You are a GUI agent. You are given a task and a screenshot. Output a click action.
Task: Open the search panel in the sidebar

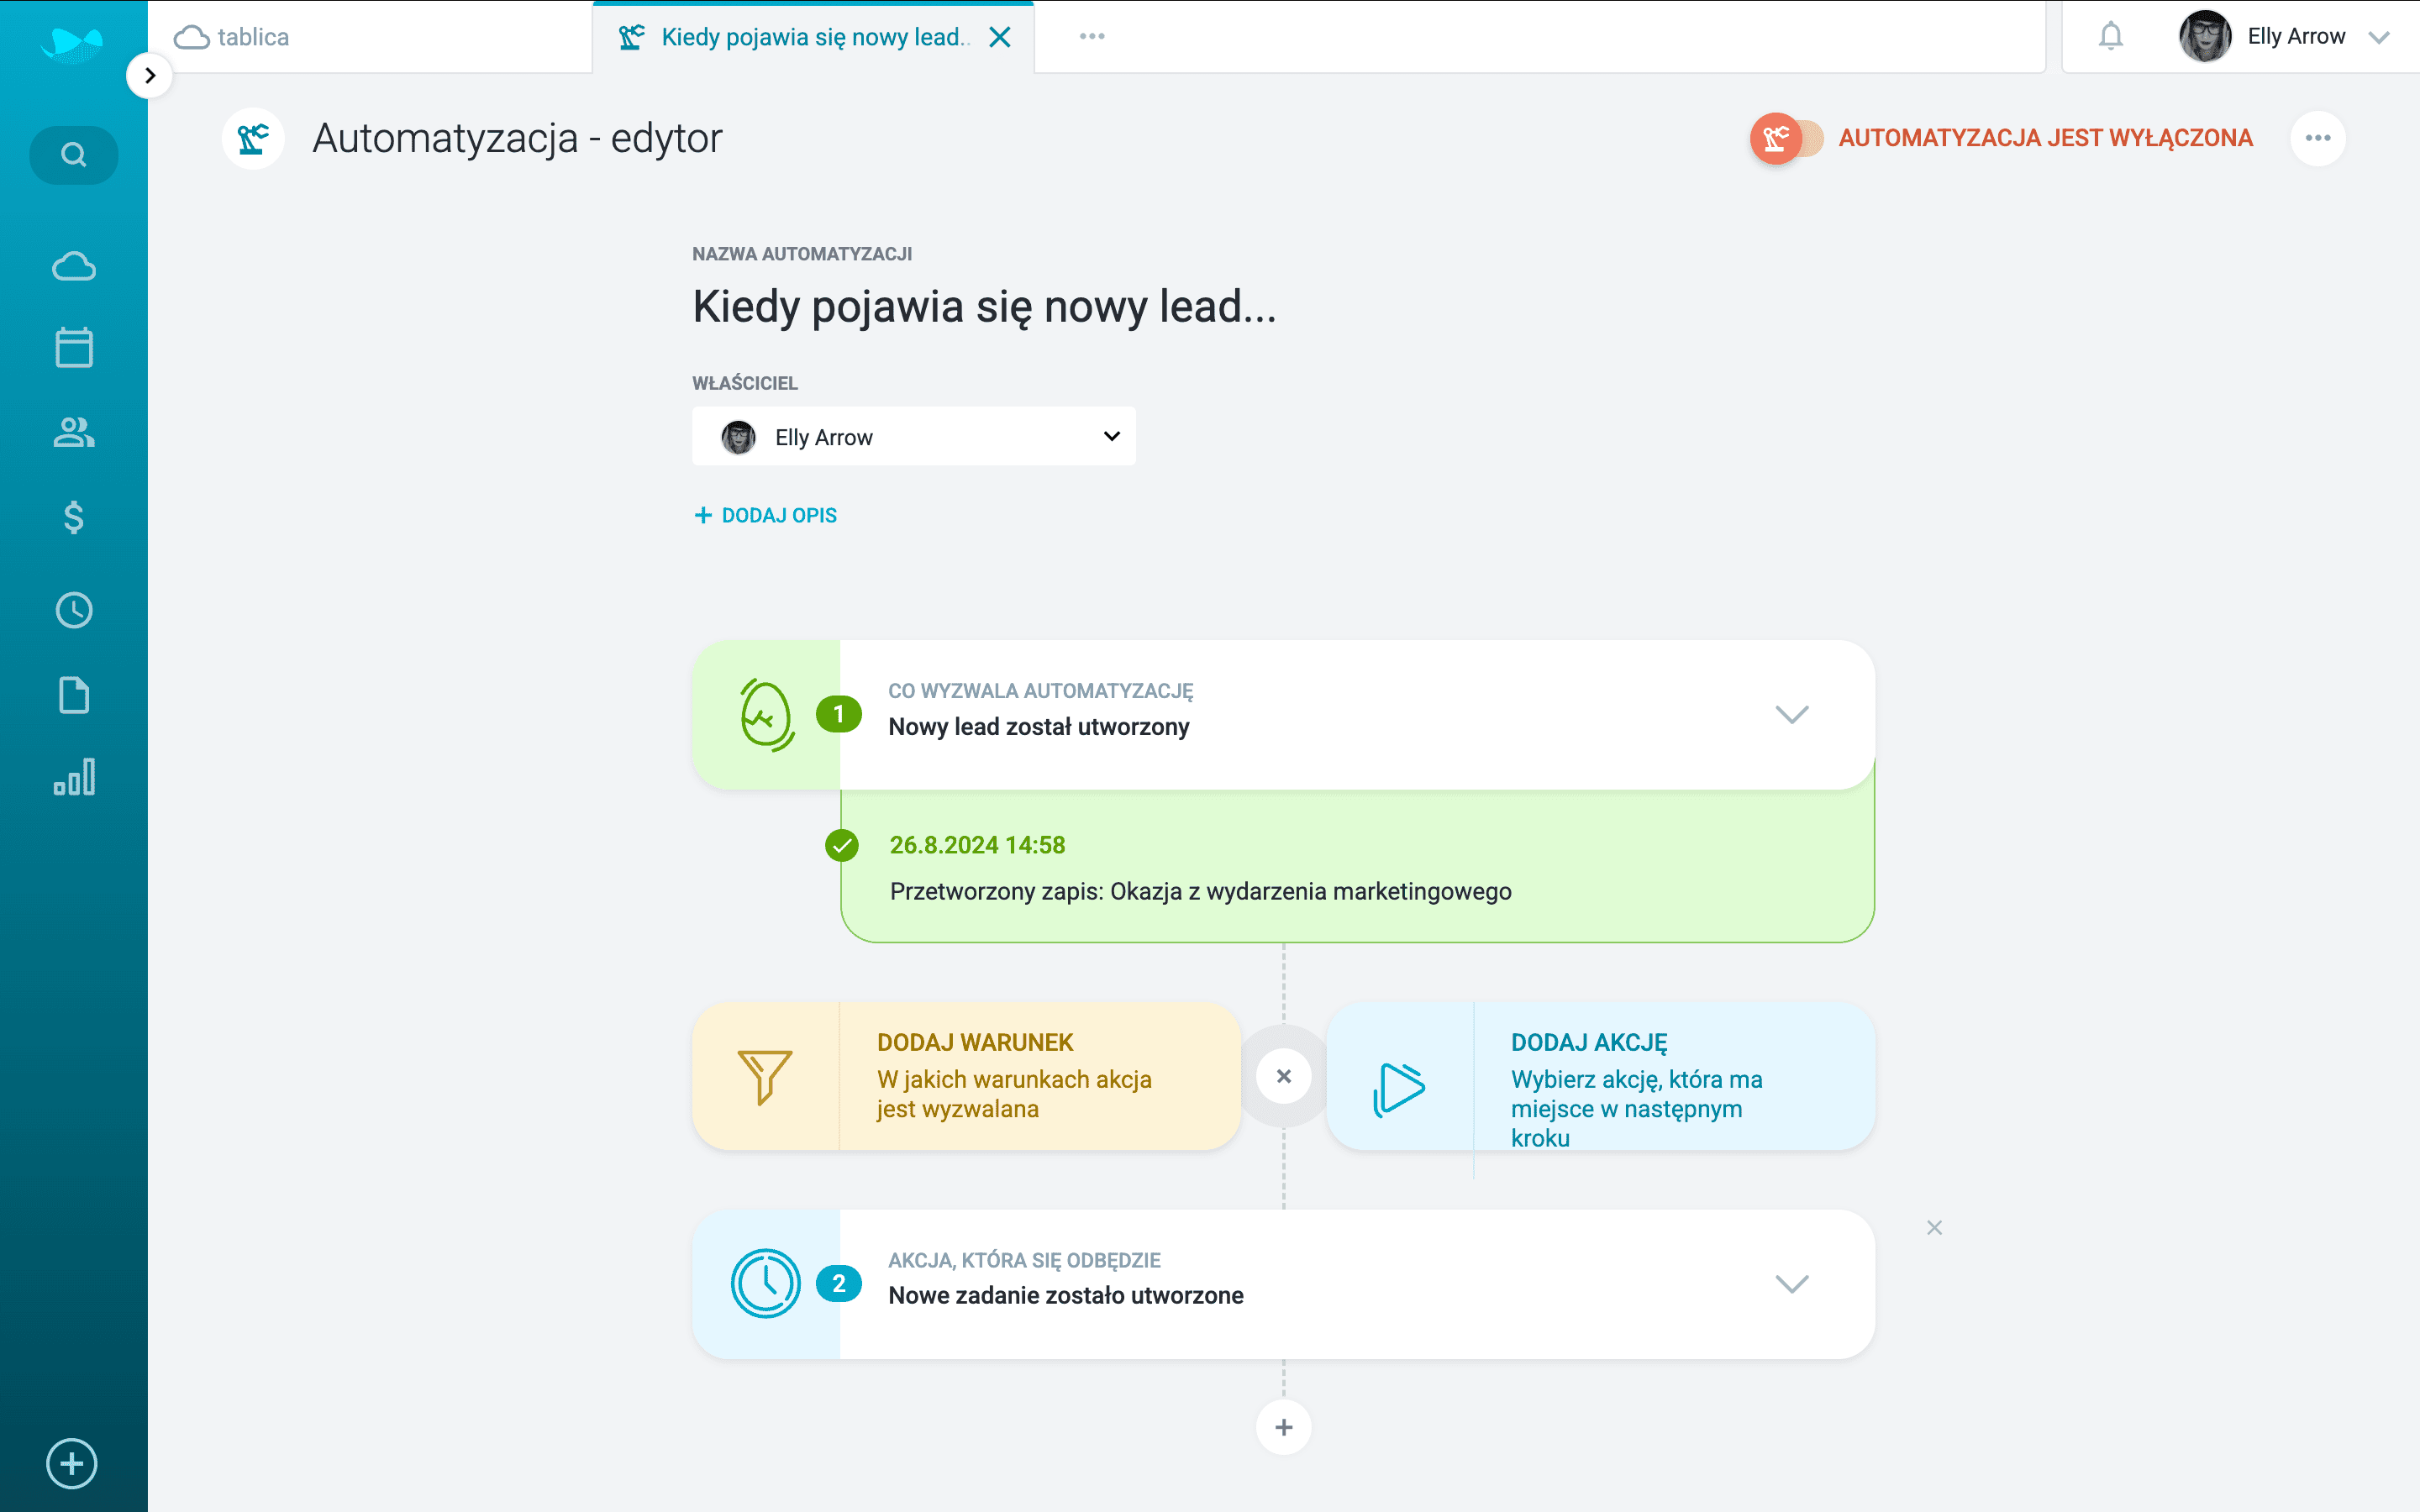point(73,155)
